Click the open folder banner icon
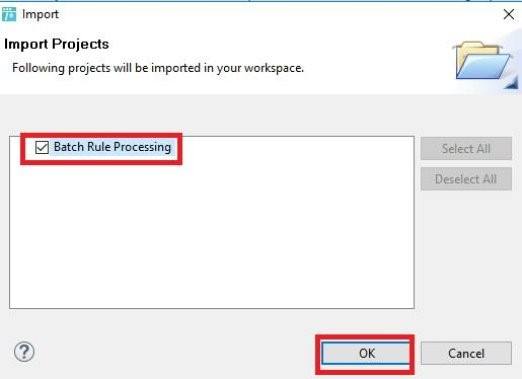Screen dimensions: 522x379 point(484,60)
